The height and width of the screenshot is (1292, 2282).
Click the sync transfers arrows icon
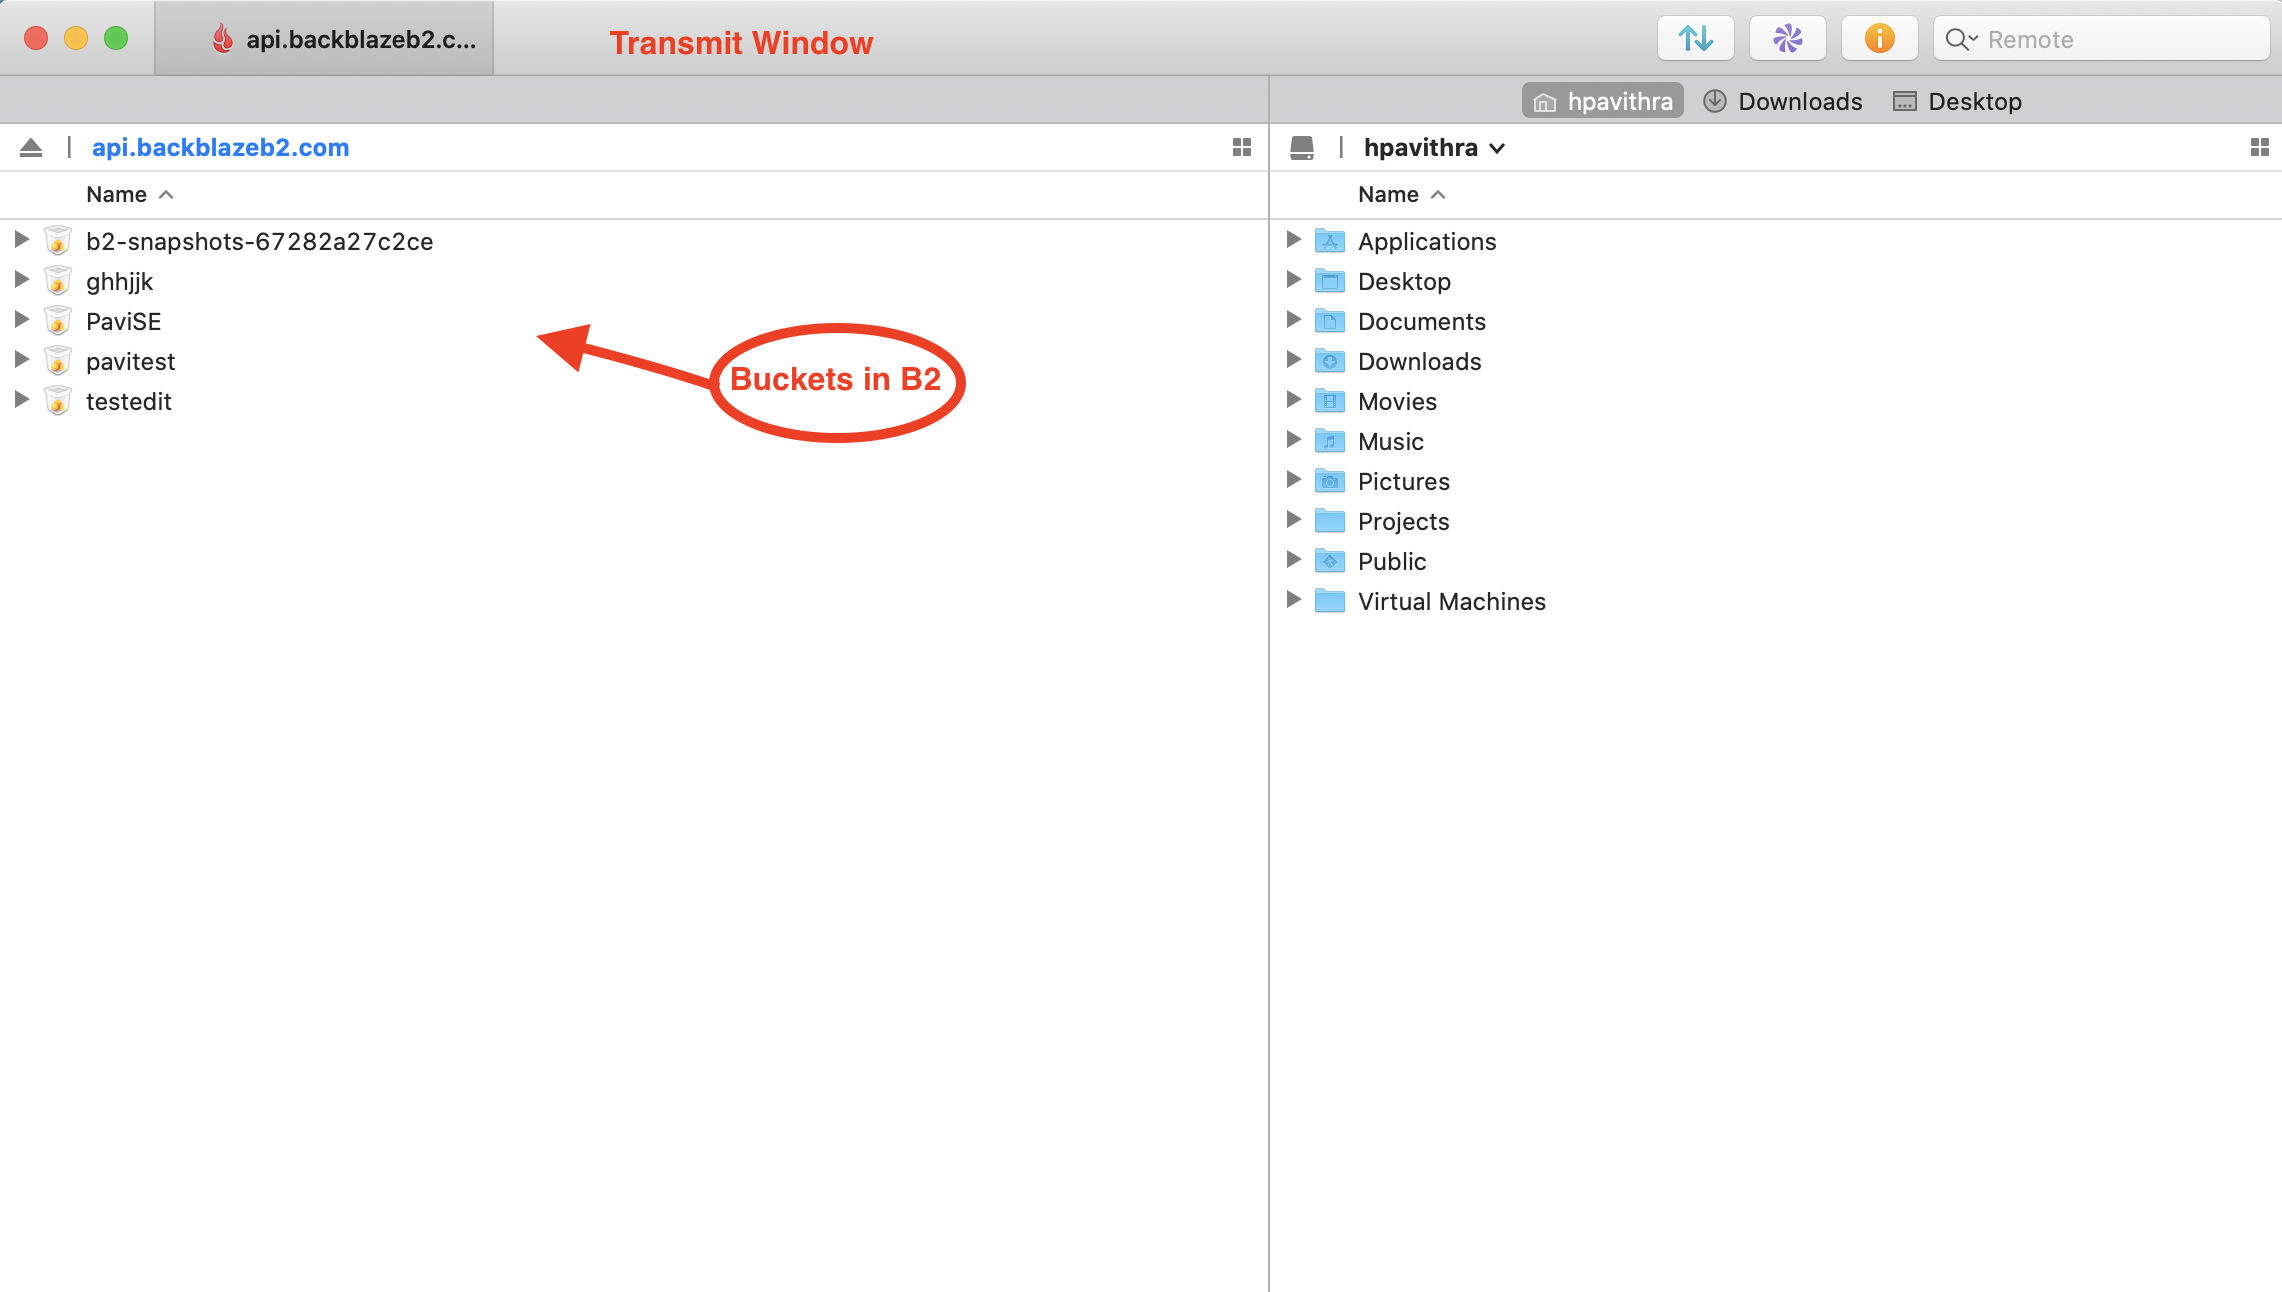(1695, 39)
